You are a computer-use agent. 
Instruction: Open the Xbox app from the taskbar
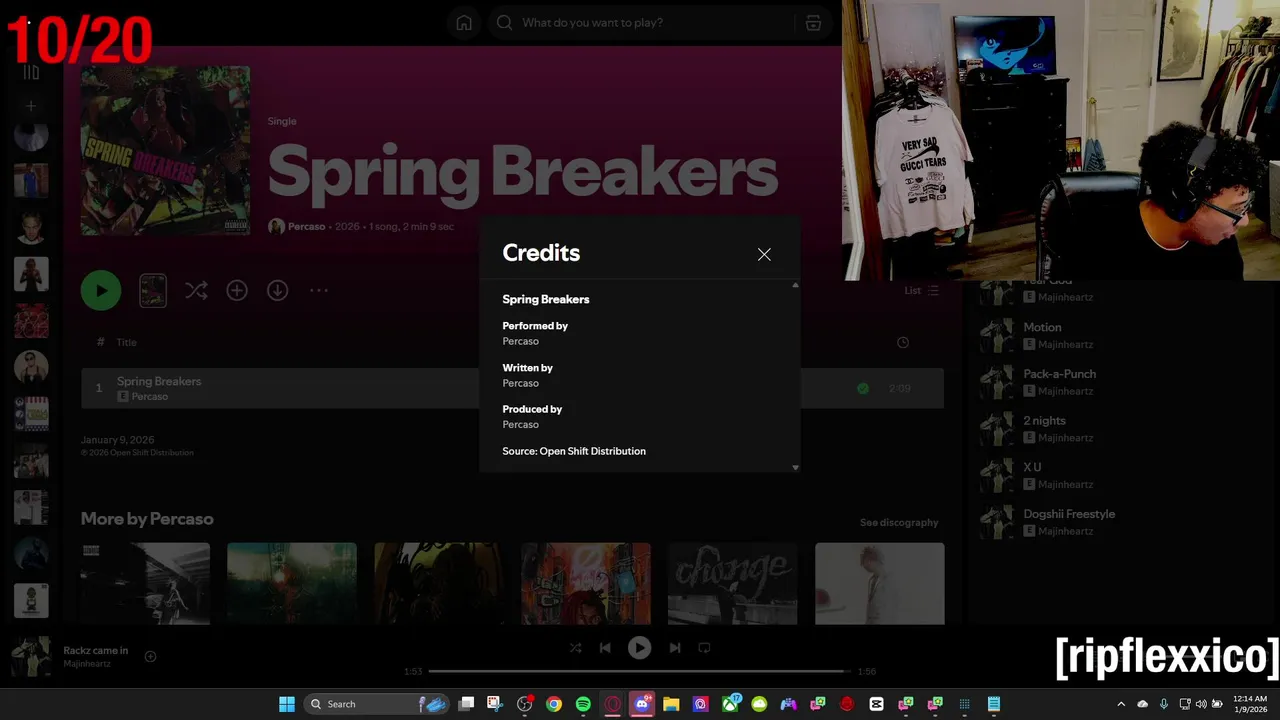731,704
